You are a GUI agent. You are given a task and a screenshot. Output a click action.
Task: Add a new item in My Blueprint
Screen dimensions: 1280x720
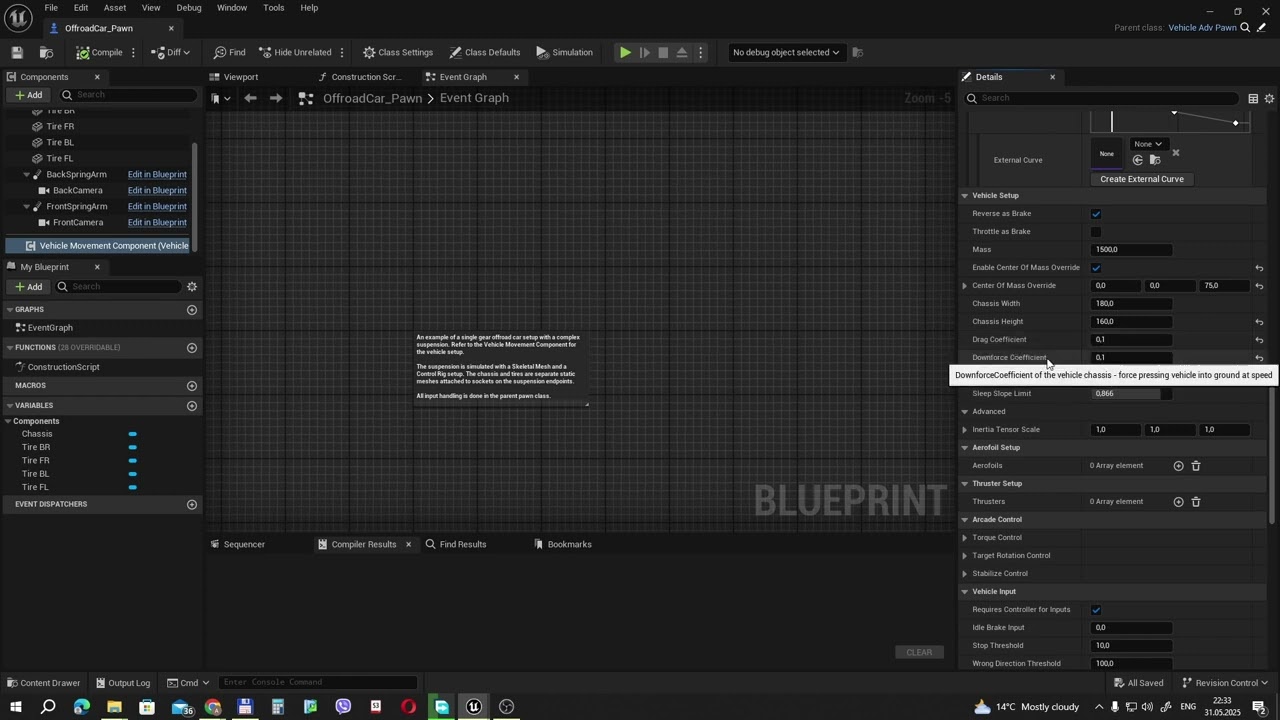tap(28, 287)
